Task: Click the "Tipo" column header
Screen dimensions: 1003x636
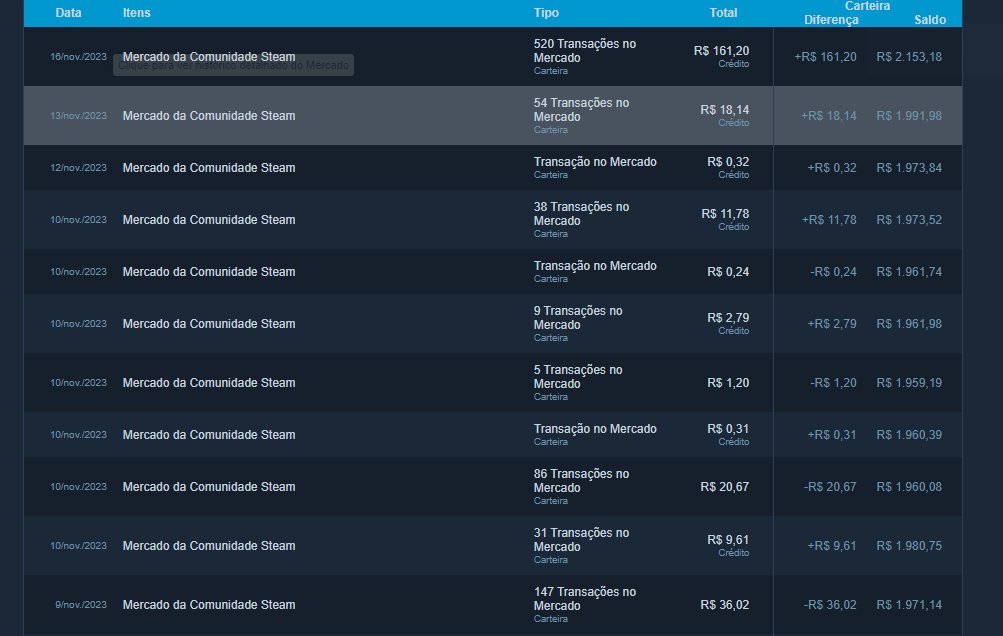Action: [x=546, y=13]
